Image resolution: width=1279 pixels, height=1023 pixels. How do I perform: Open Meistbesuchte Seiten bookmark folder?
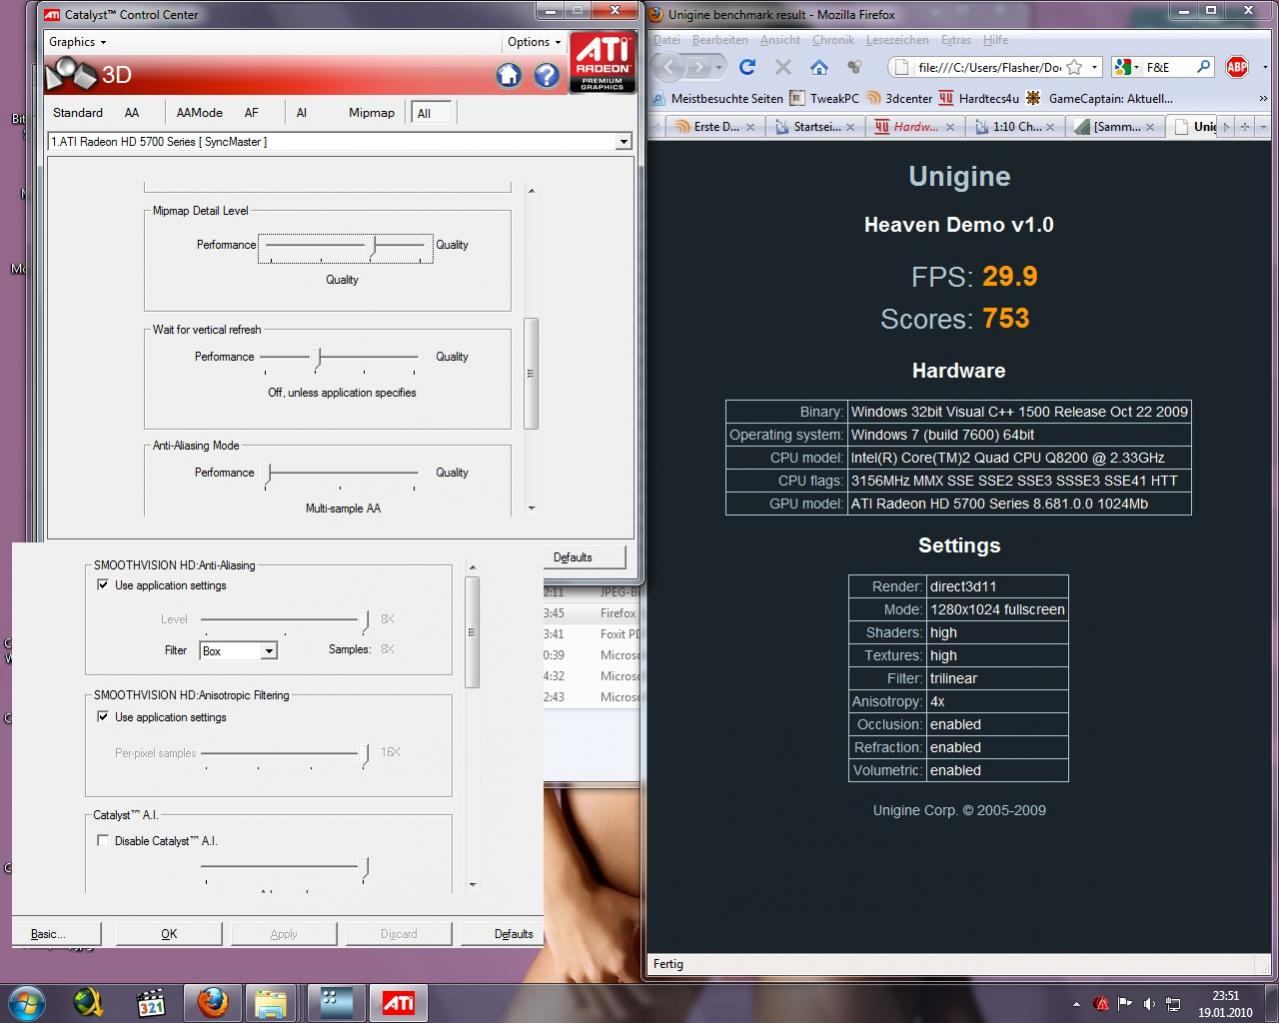(717, 98)
